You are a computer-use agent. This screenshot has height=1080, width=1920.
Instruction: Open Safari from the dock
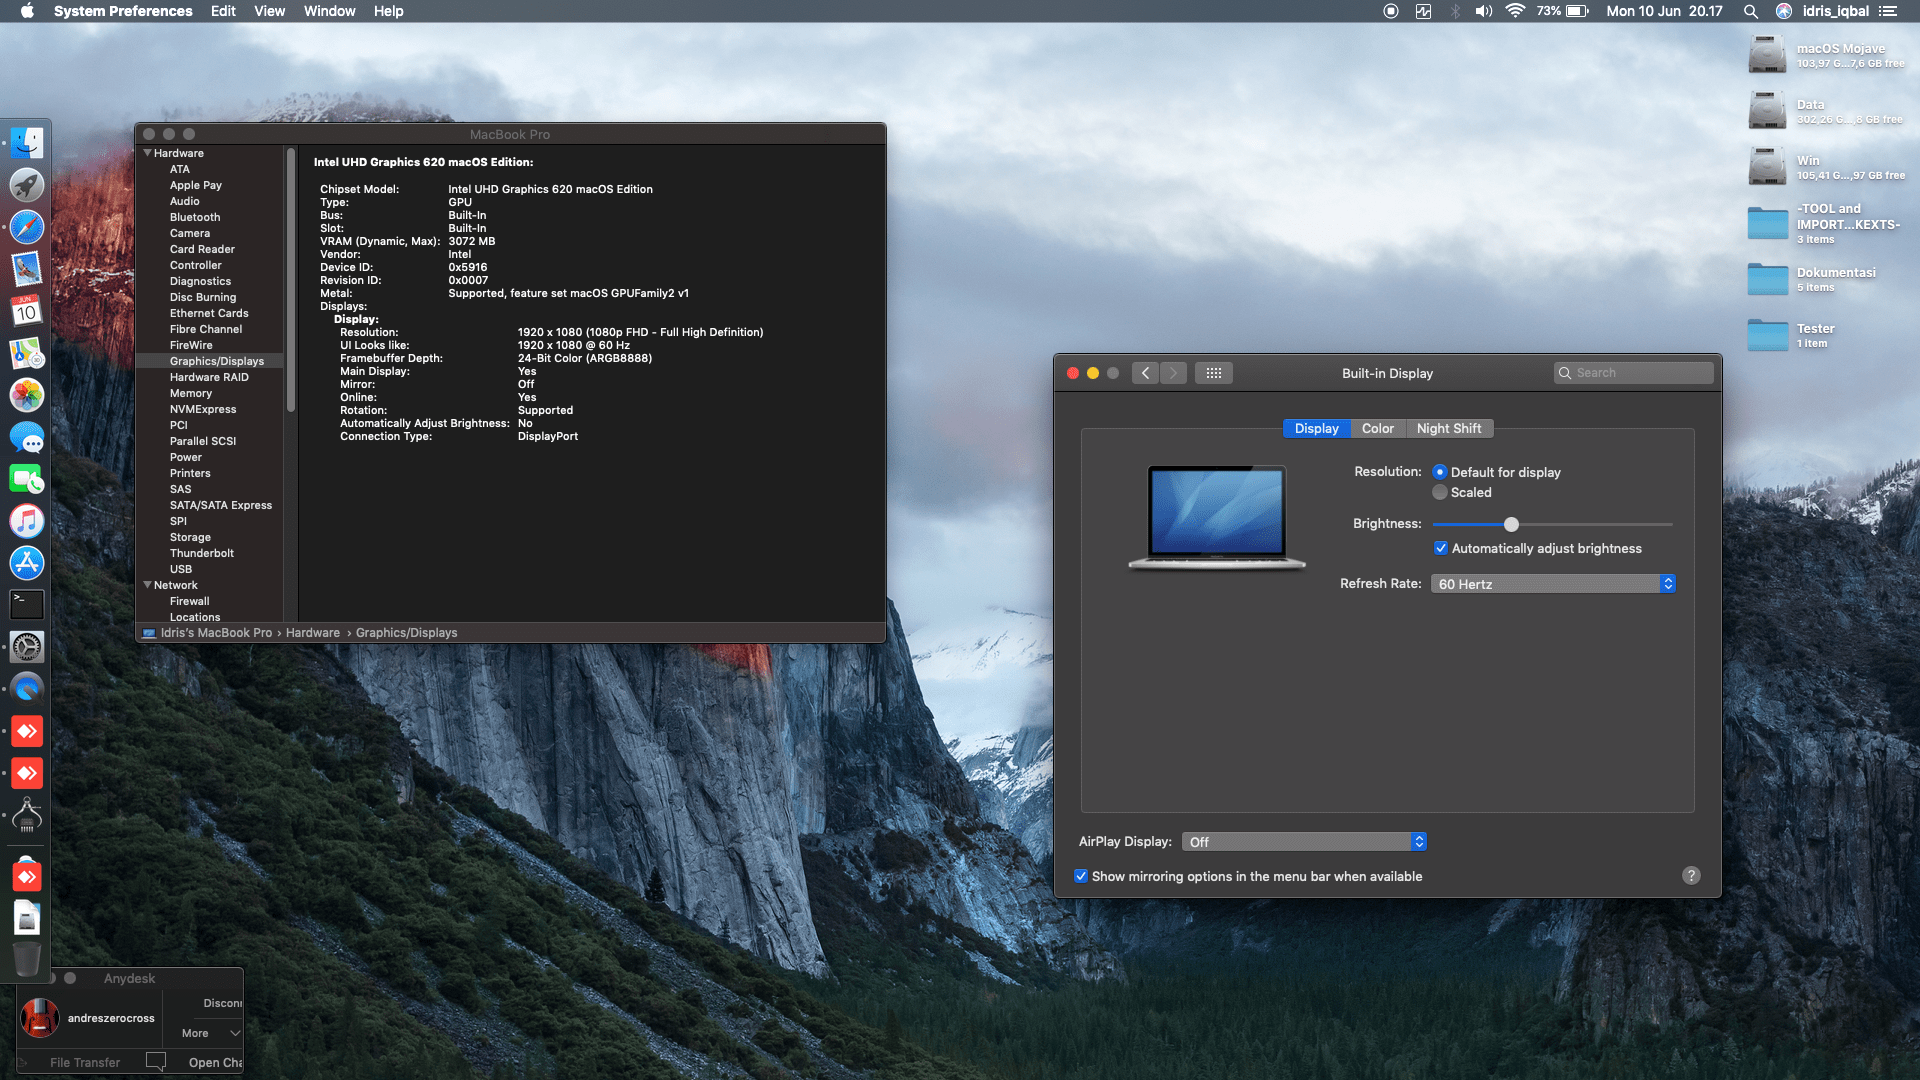tap(27, 227)
